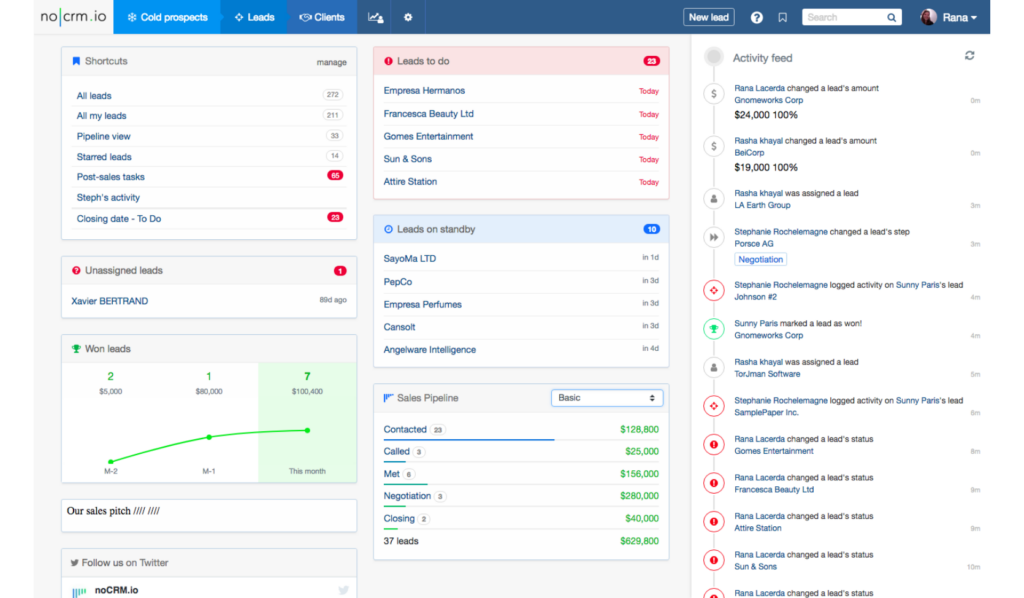
Task: Open the Basic pipeline dropdown
Action: point(607,398)
